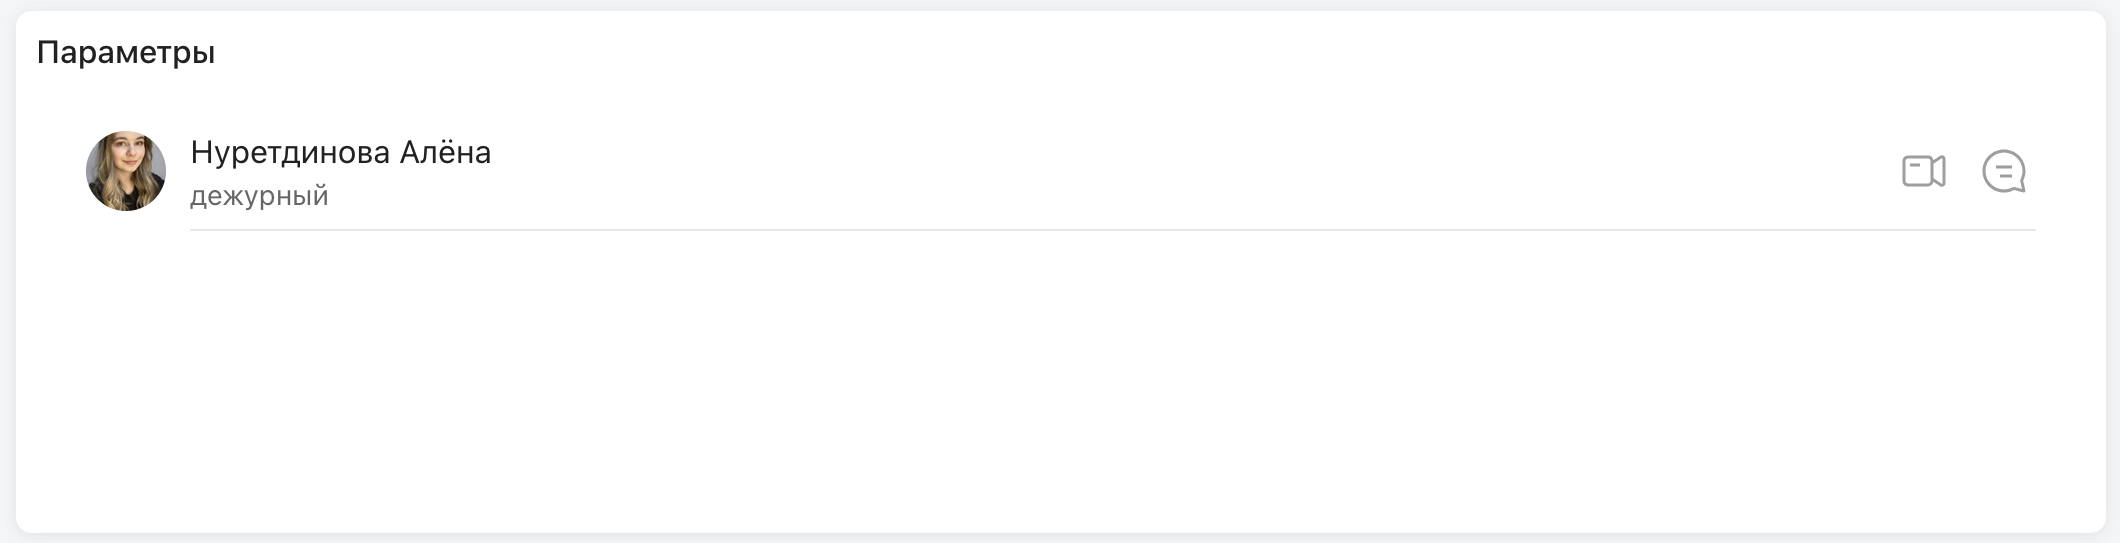View avatar of the duty person
2120x543 pixels.
126,171
